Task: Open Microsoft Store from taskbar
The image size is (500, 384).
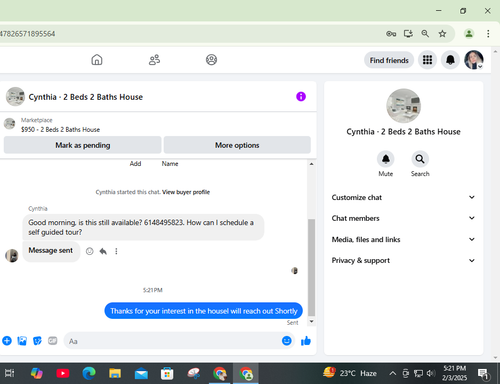Action: pyautogui.click(x=167, y=373)
